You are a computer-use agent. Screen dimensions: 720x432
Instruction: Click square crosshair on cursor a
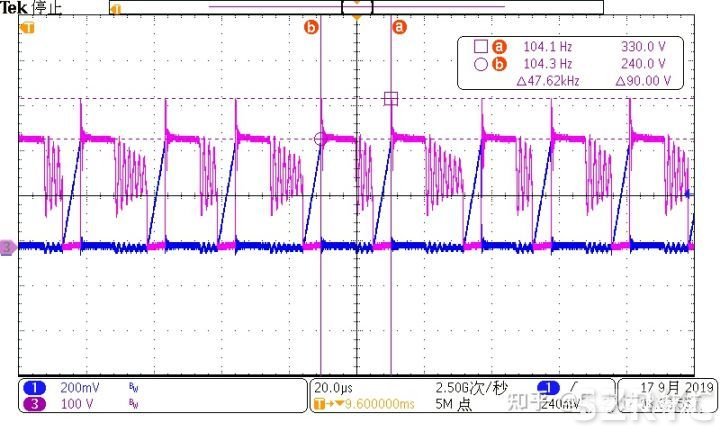[x=391, y=98]
